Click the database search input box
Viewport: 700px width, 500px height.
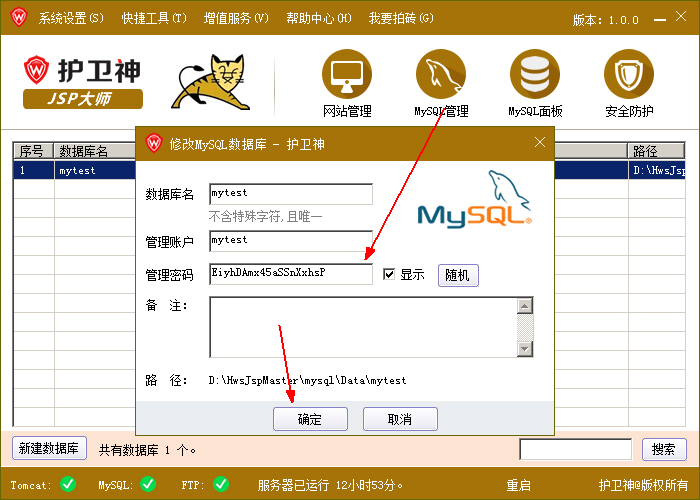575,449
